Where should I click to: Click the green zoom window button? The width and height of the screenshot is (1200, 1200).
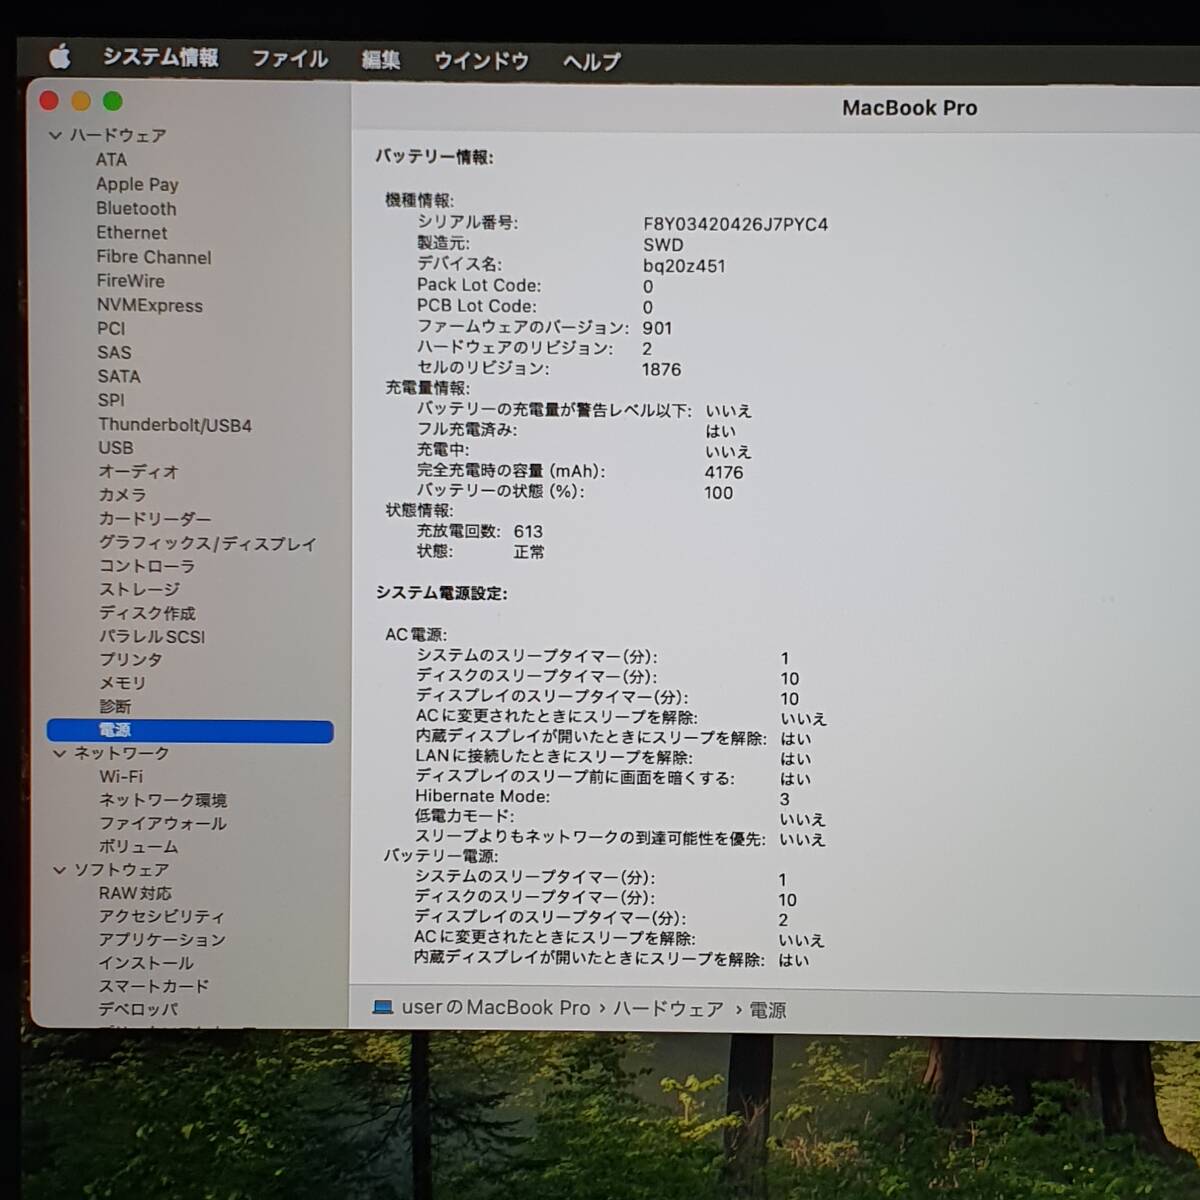(x=112, y=101)
